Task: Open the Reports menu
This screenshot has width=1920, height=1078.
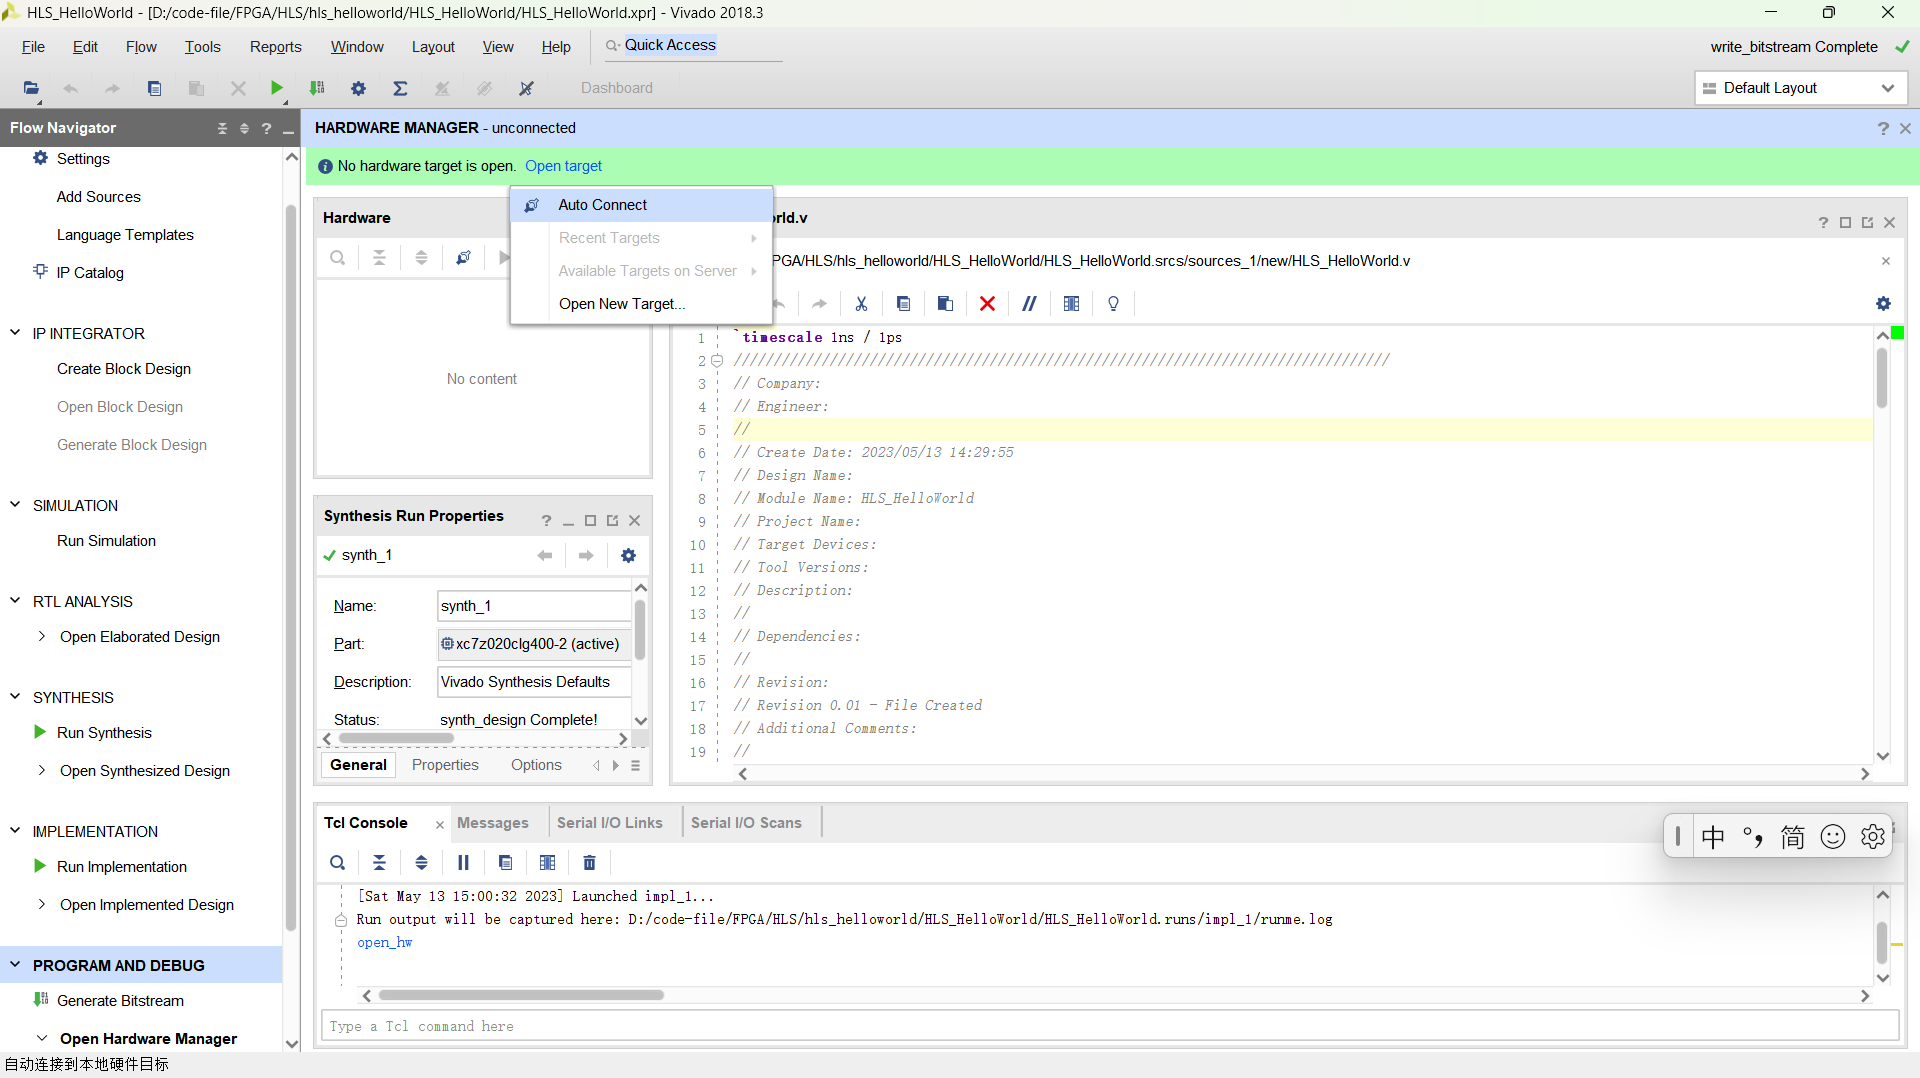Action: [275, 47]
